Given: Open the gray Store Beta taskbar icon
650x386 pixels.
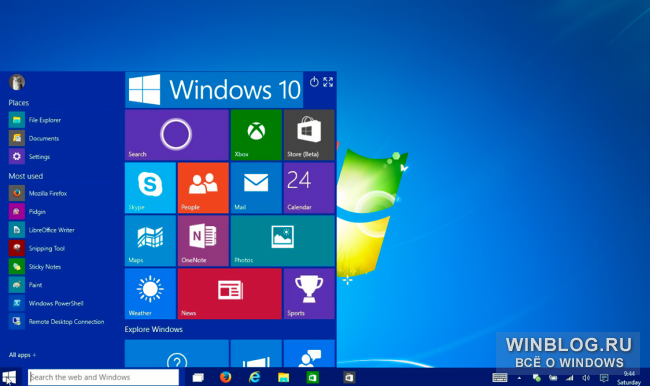Looking at the screenshot, I should tap(349, 377).
